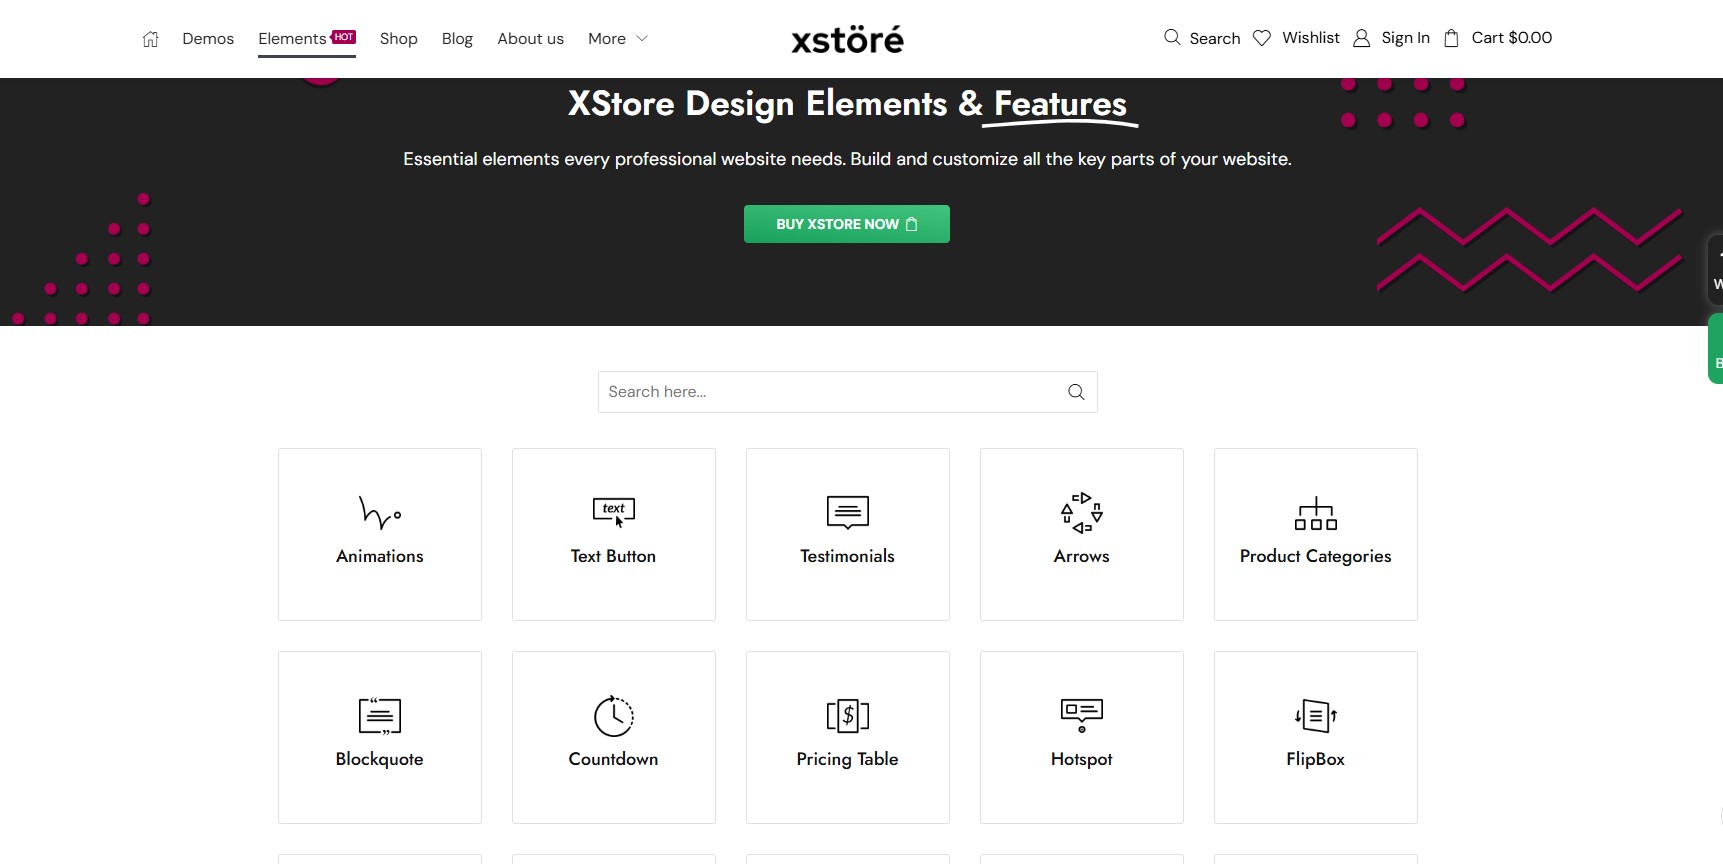Screen dimensions: 1723x864
Task: Click the xstore logo
Action: point(847,39)
